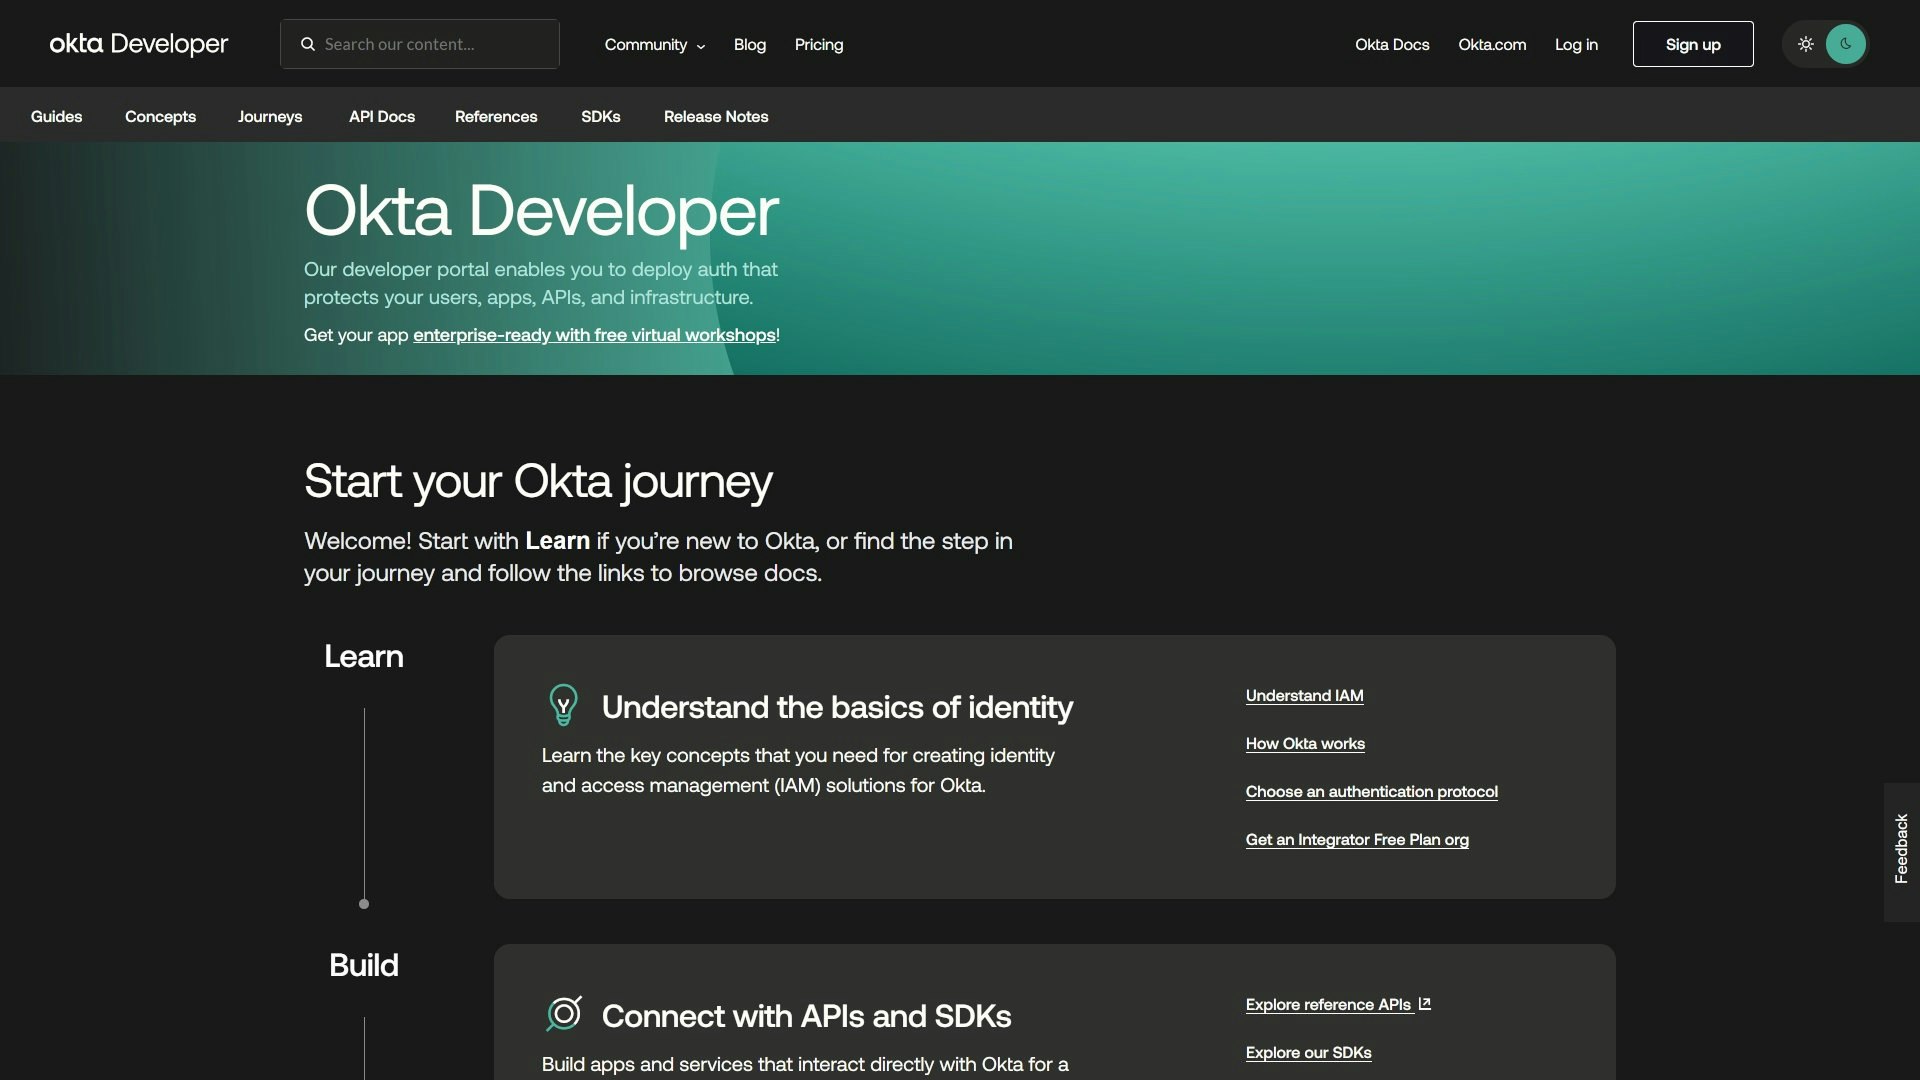This screenshot has width=1920, height=1080.
Task: Switch to light mode sun icon
Action: [x=1805, y=44]
